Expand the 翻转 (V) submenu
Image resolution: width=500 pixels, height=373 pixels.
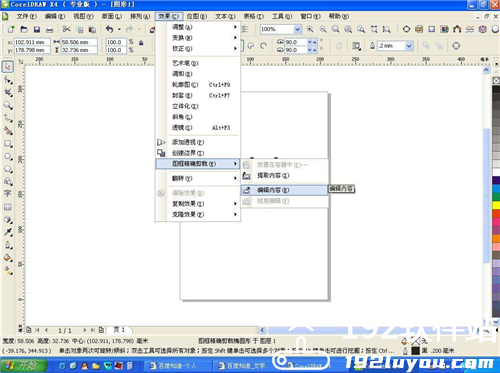(x=198, y=178)
